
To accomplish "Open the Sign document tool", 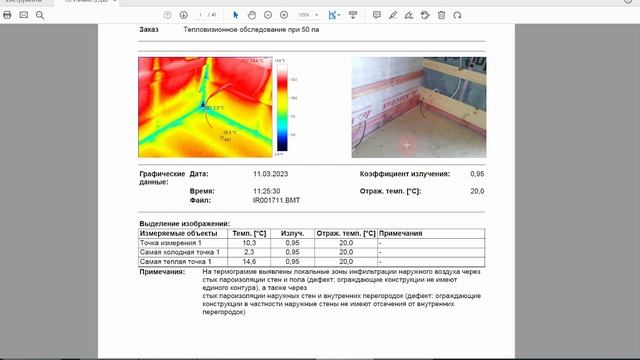I will pos(409,15).
